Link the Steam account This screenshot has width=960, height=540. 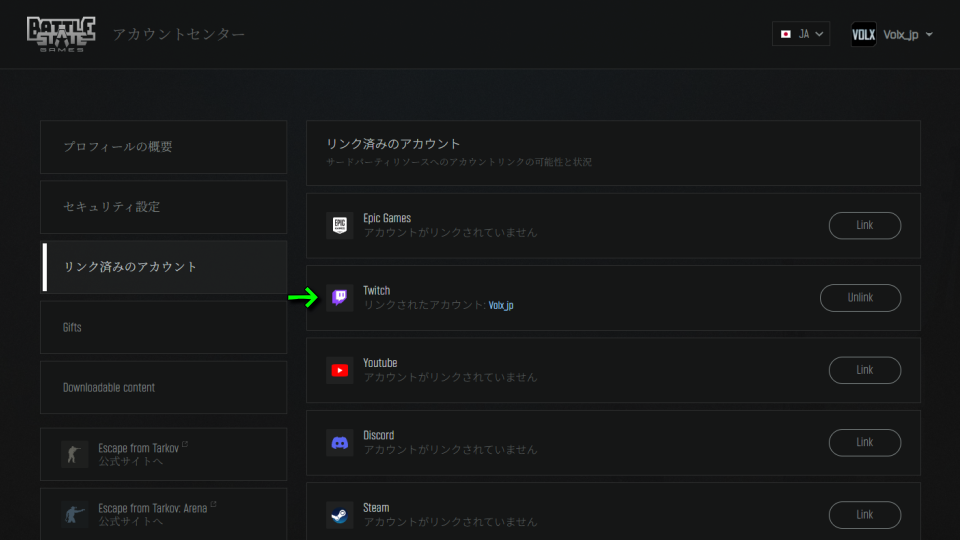[864, 514]
